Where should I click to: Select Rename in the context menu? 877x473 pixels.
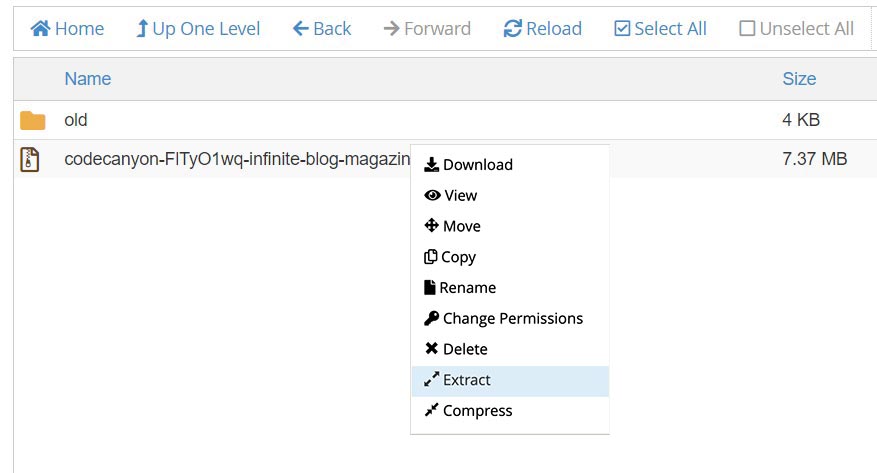[467, 288]
